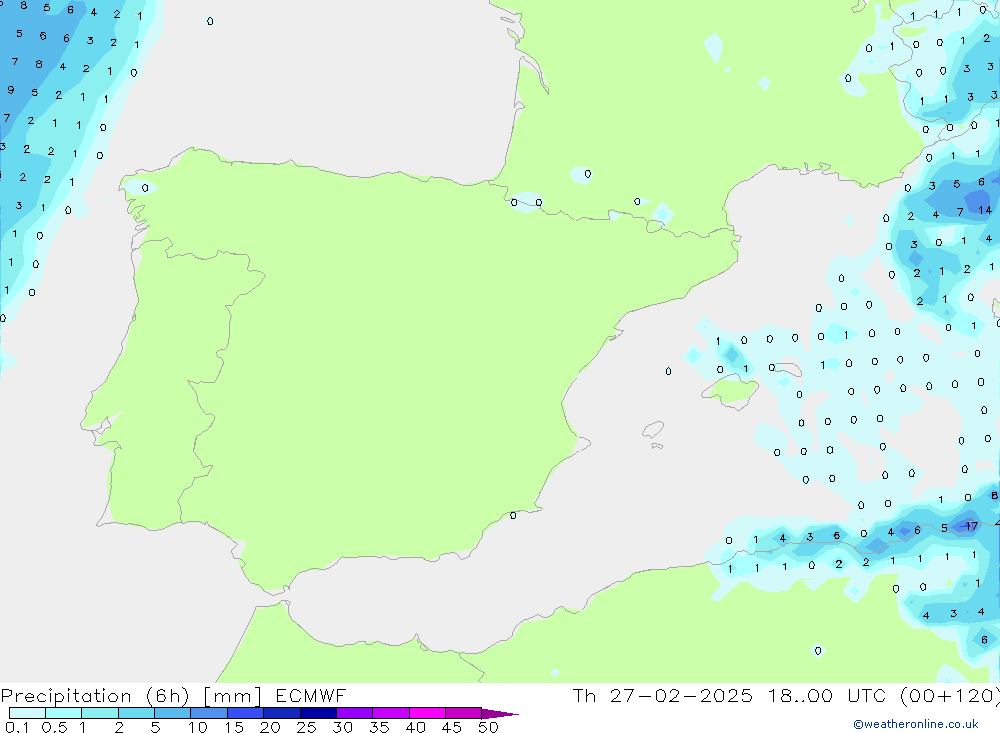The width and height of the screenshot is (1000, 733).
Task: Click the '30' legend scale label
Action: (342, 727)
